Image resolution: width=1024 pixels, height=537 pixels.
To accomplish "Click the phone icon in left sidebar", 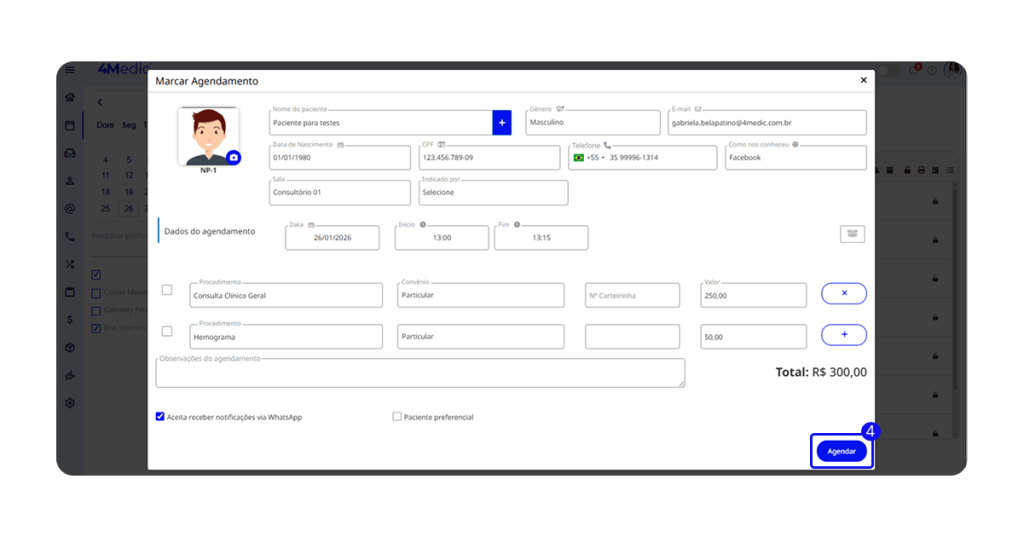I will click(70, 237).
